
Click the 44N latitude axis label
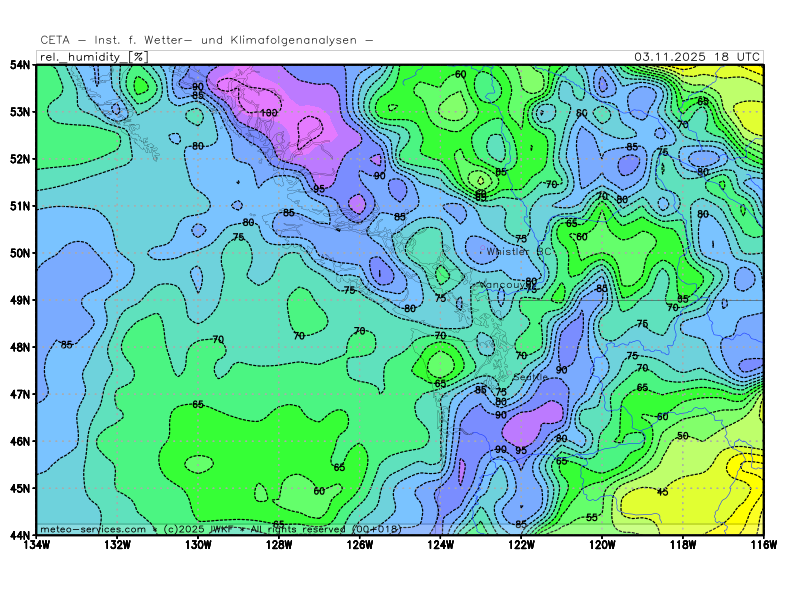(x=19, y=535)
